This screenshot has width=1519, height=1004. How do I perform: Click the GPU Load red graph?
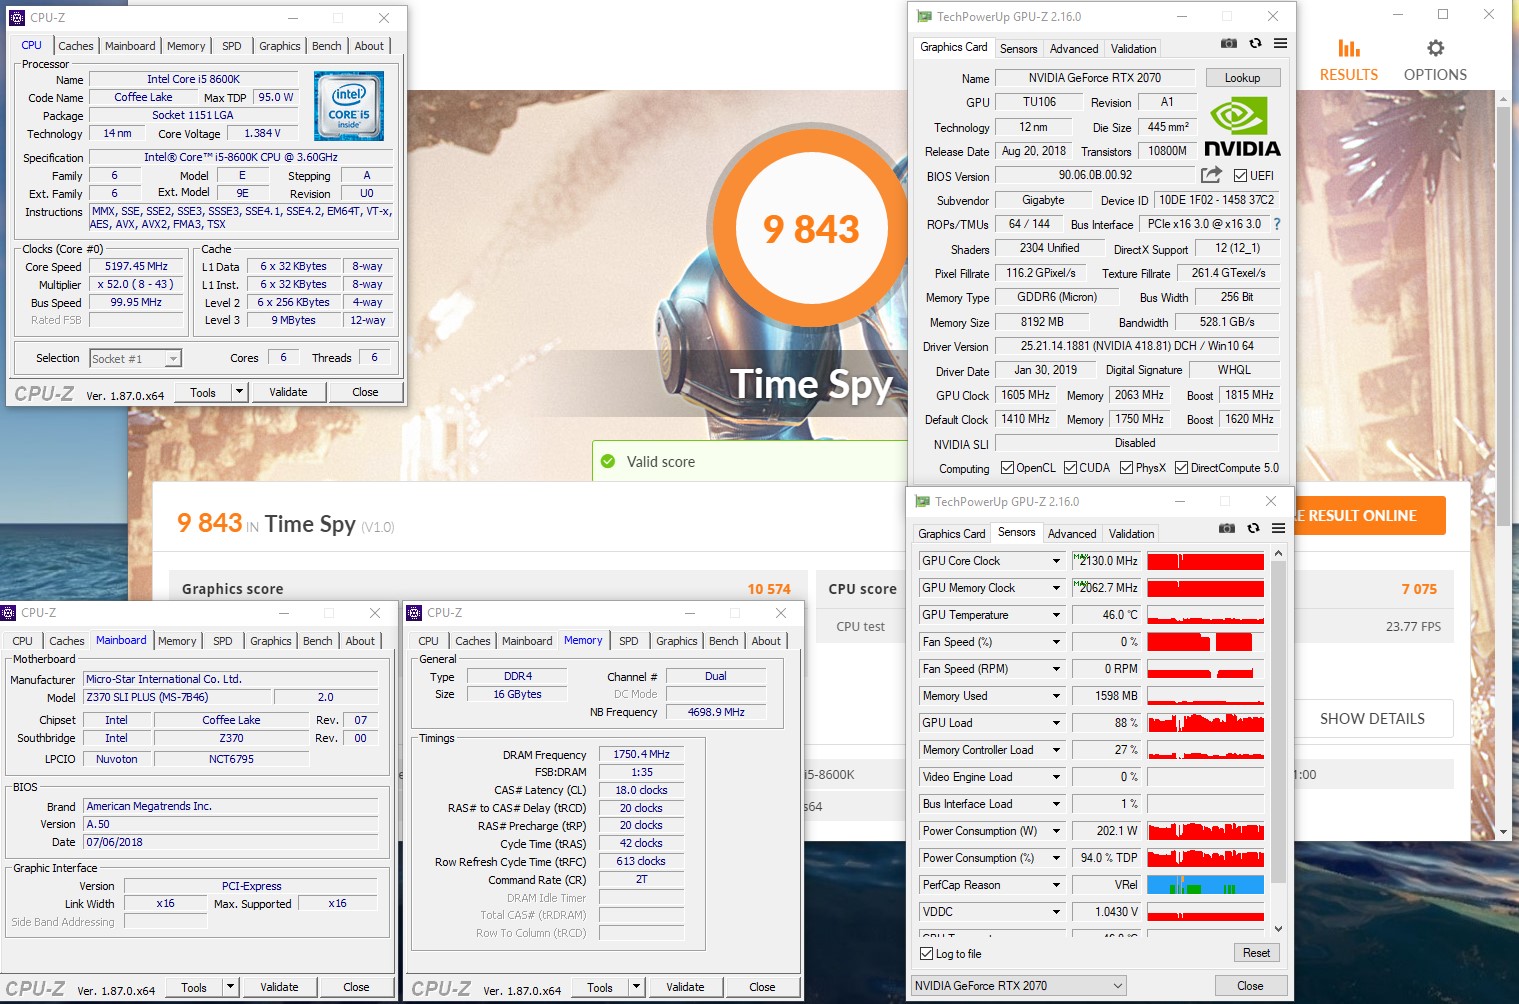pos(1205,723)
